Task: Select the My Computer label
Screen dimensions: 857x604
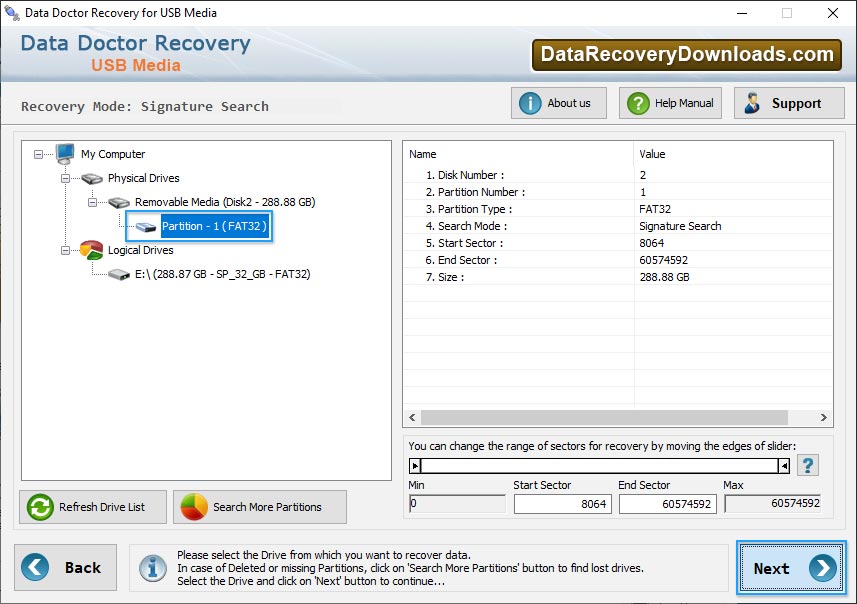Action: pos(113,154)
